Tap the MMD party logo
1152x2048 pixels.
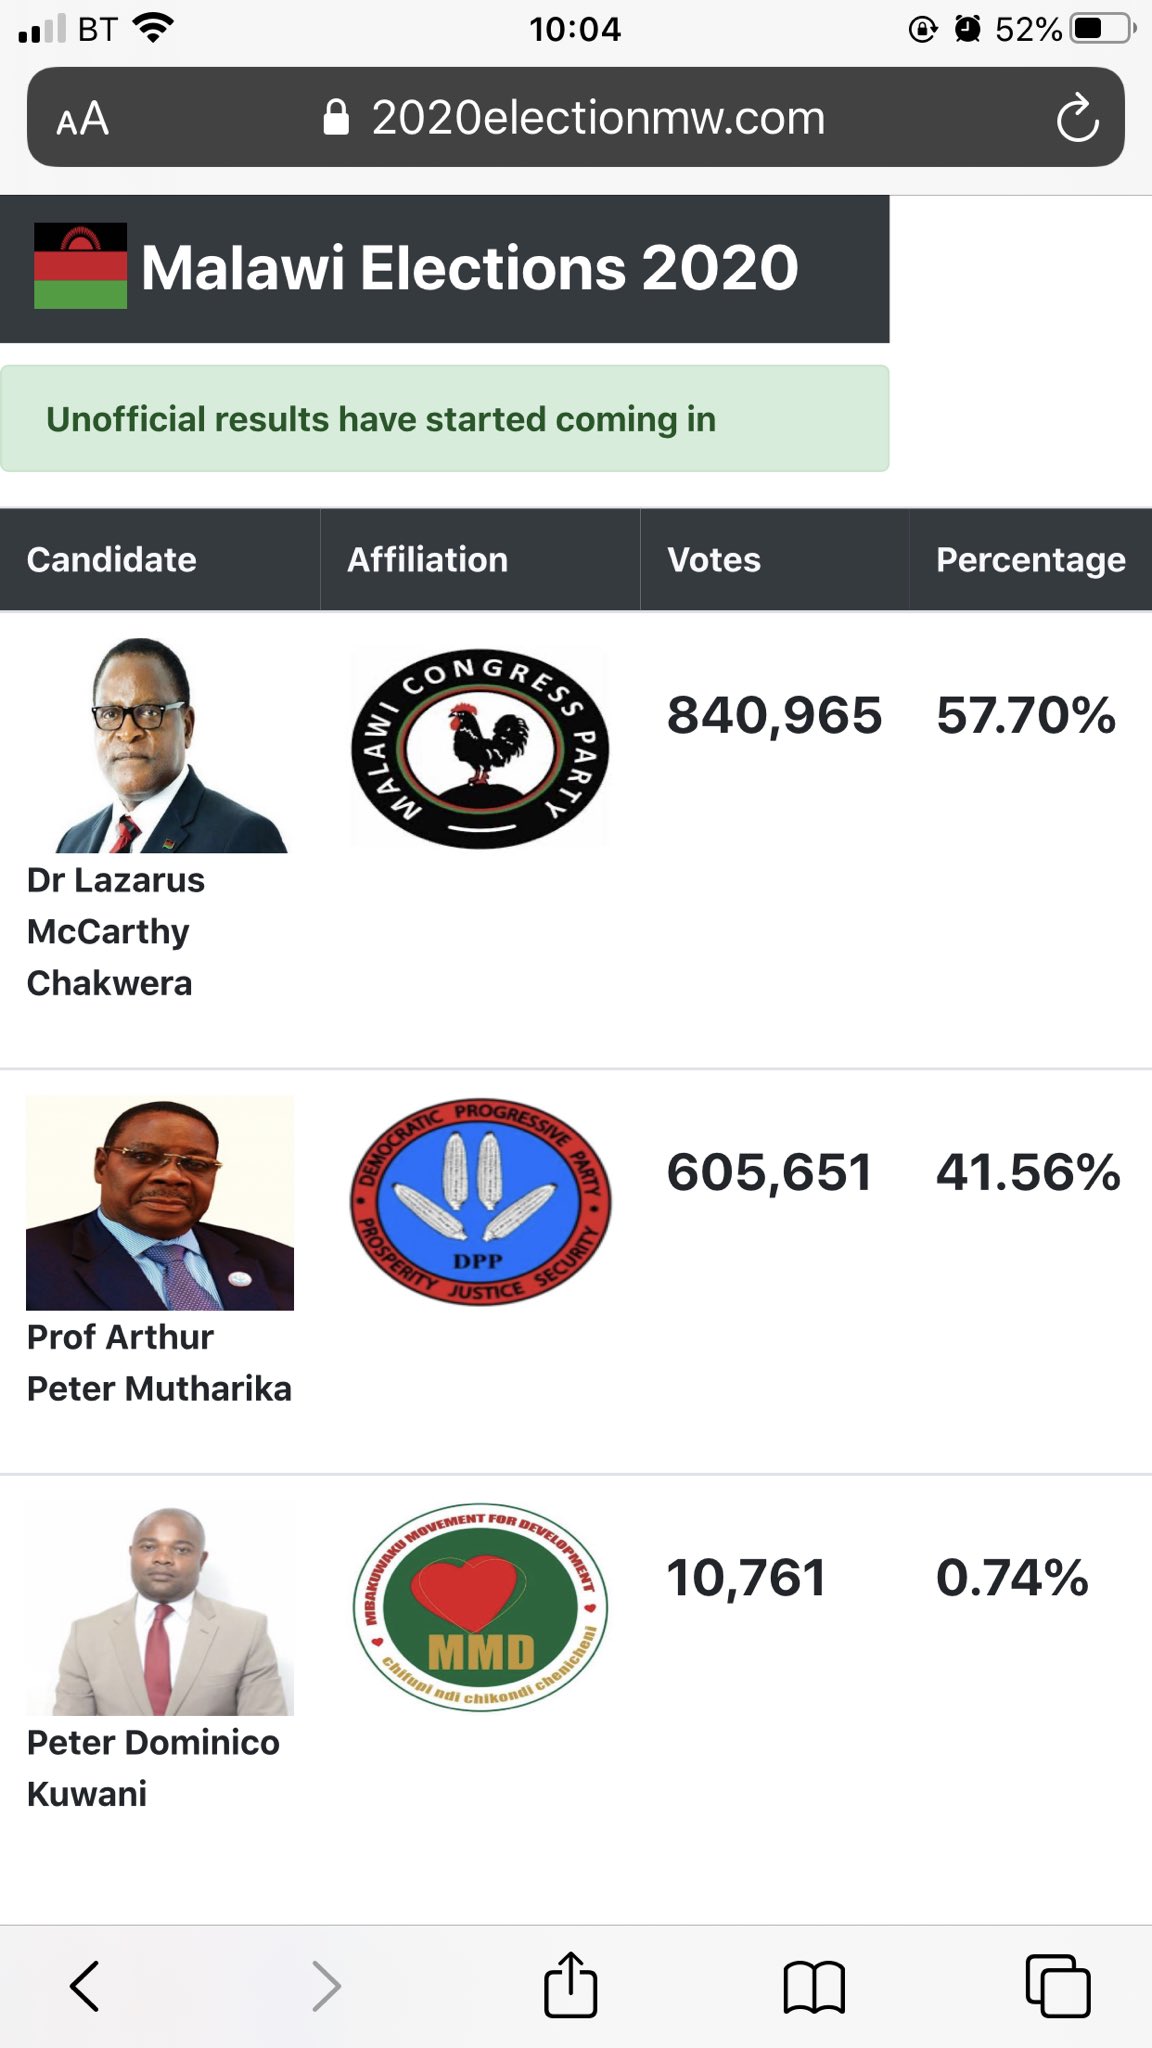[x=480, y=1607]
